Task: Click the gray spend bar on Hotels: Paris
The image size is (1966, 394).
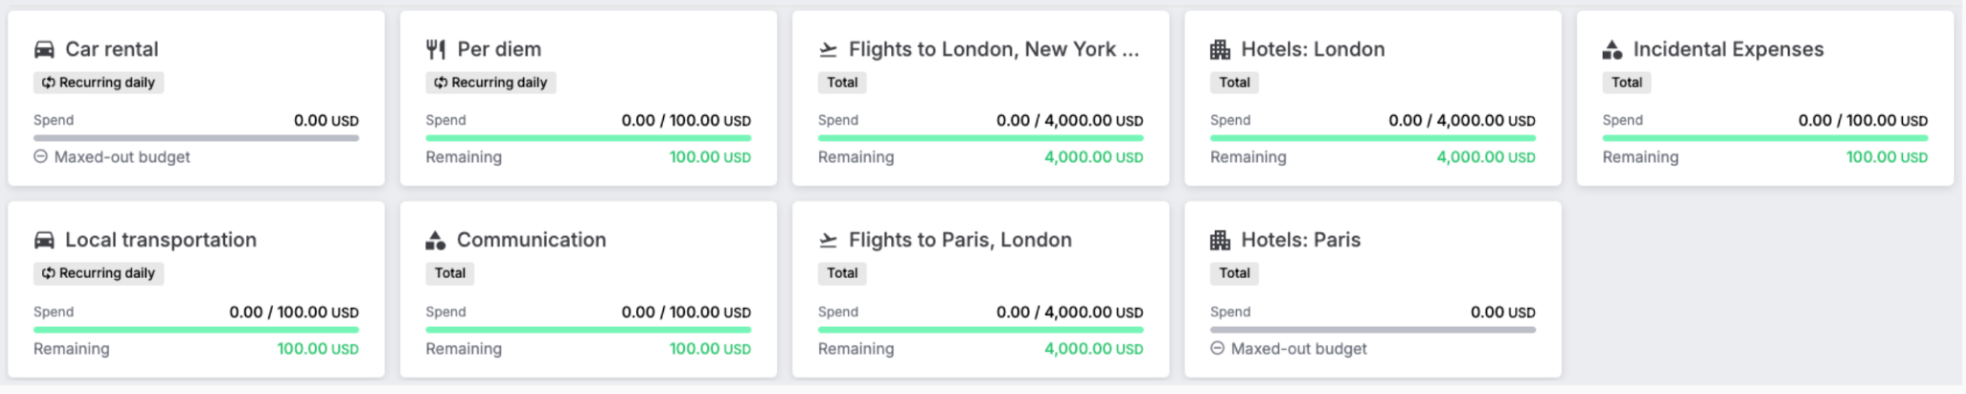Action: [1373, 329]
